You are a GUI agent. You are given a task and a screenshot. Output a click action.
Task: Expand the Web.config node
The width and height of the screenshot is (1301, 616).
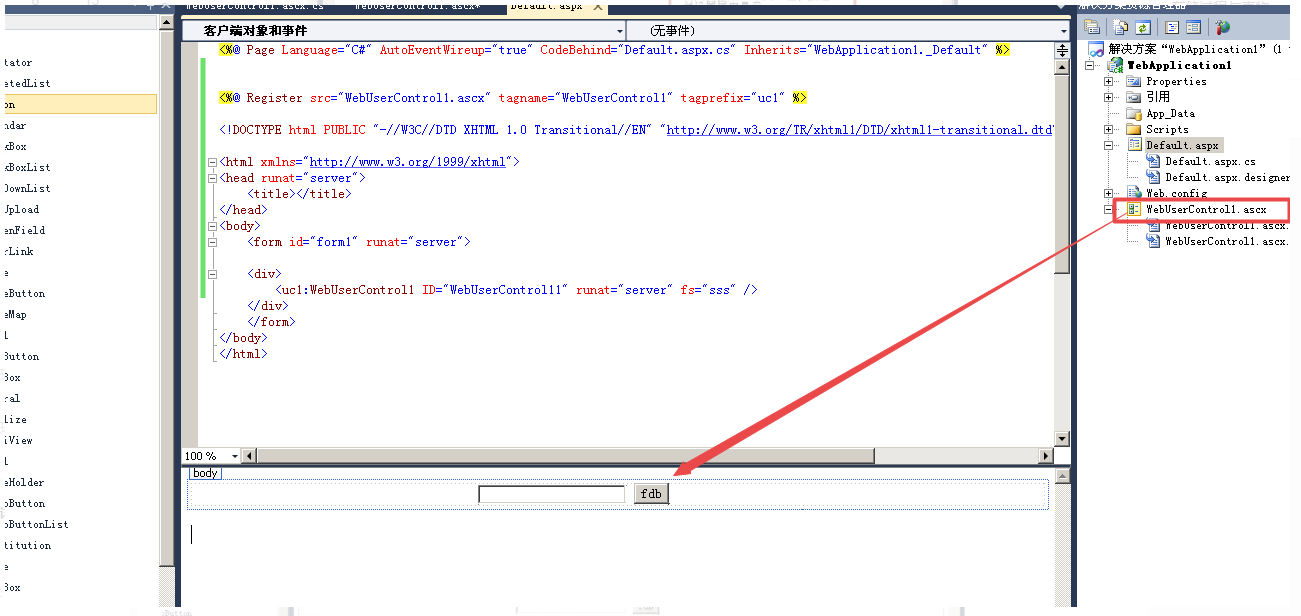coord(1109,193)
